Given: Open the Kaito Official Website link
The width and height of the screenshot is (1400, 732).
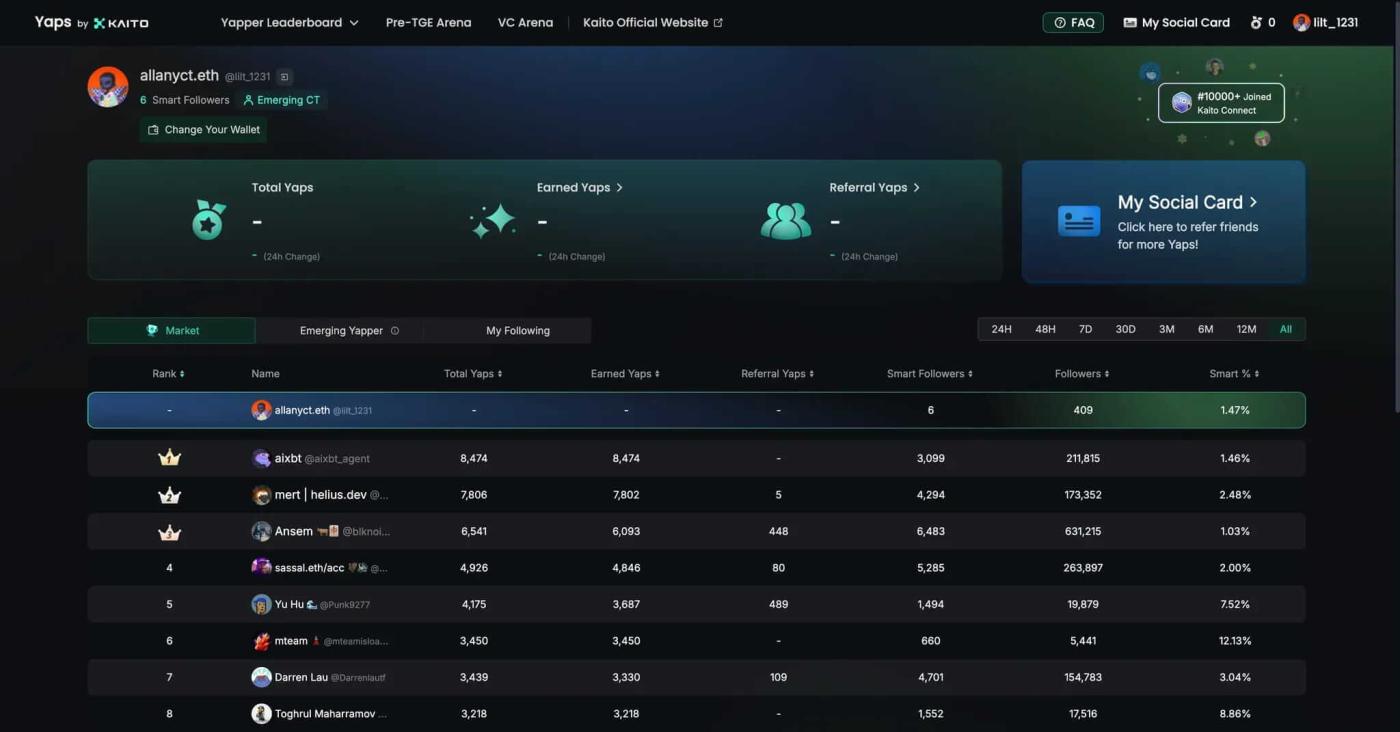Looking at the screenshot, I should tap(652, 22).
